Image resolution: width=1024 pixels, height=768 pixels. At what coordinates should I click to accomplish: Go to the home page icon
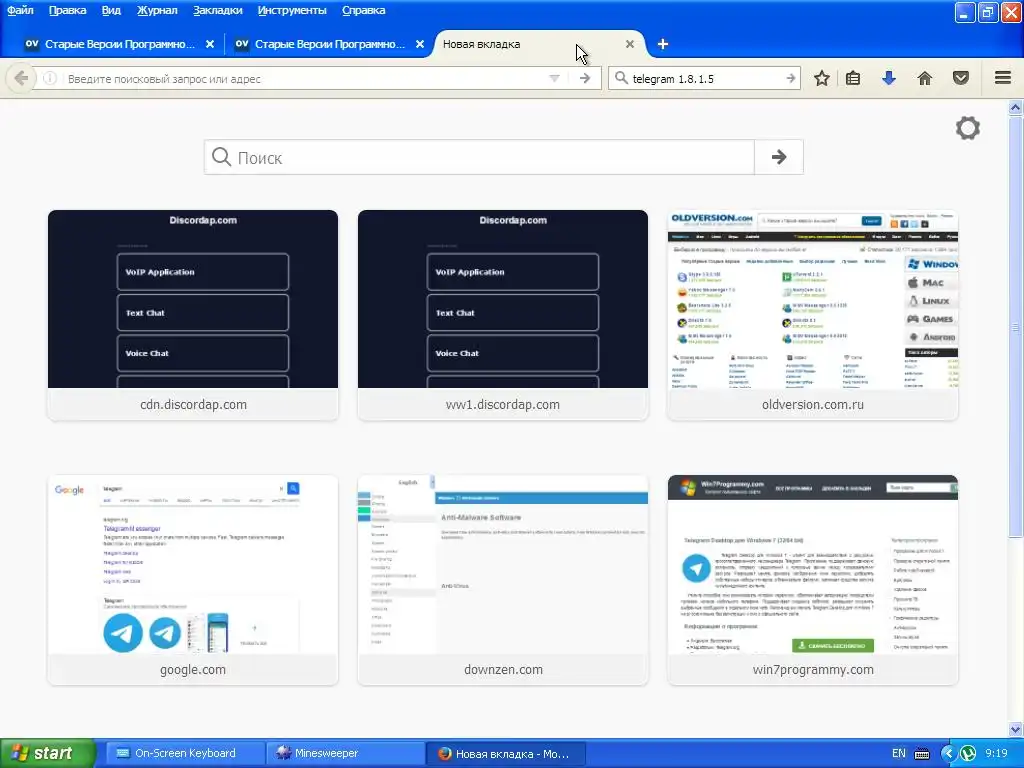925,78
